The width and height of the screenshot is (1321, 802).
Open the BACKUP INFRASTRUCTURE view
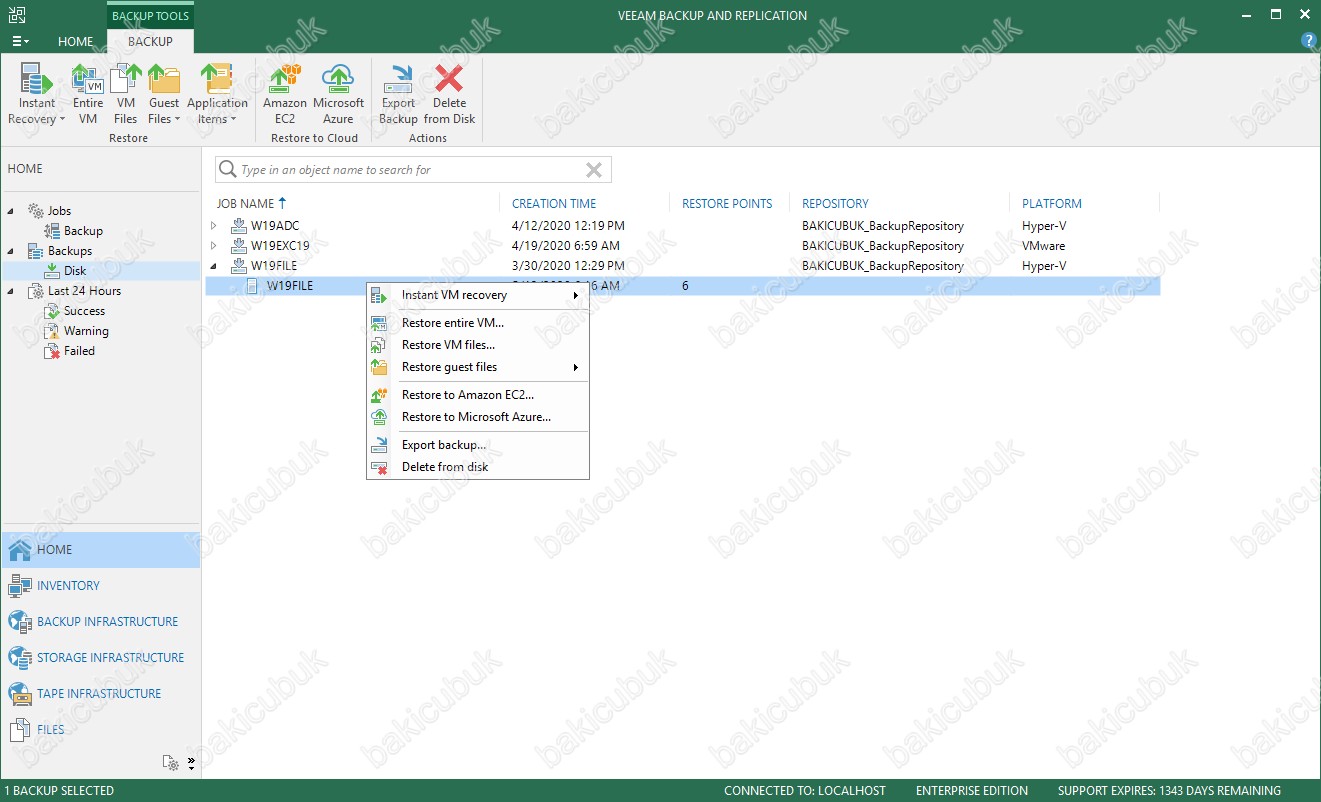tap(100, 622)
